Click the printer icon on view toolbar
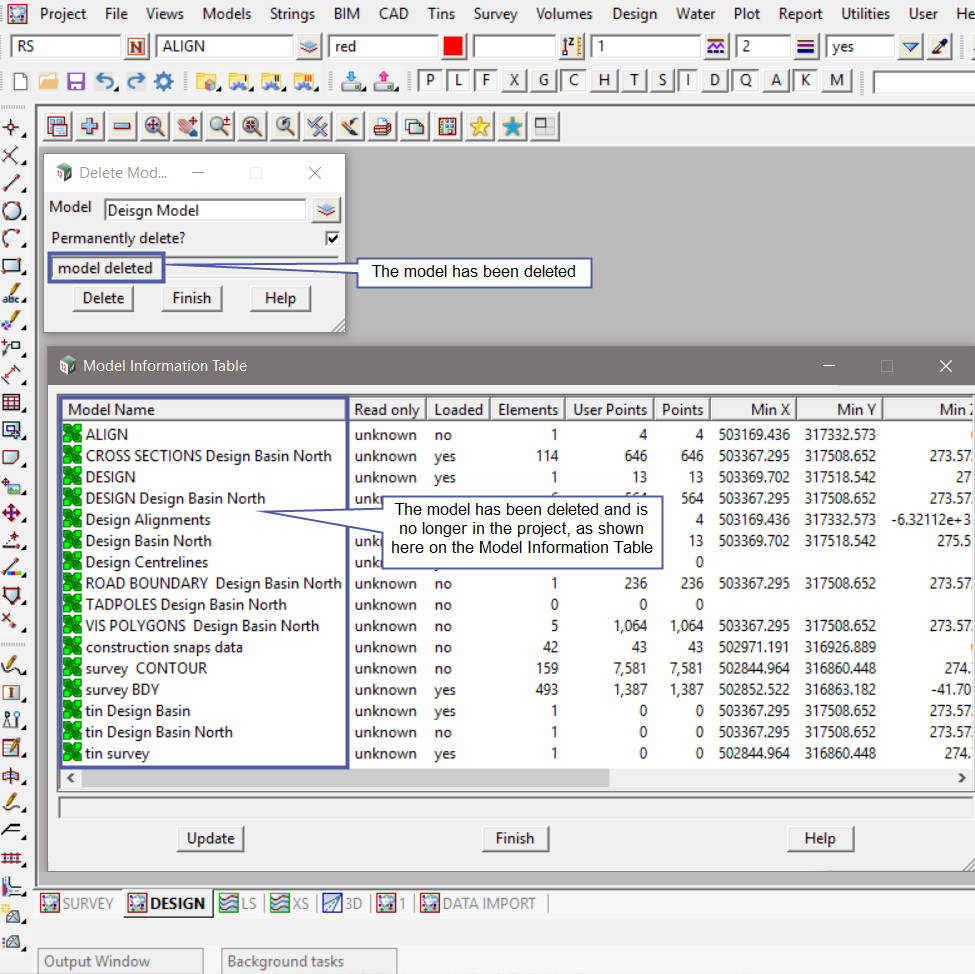Screen dimensions: 975x974 [382, 126]
